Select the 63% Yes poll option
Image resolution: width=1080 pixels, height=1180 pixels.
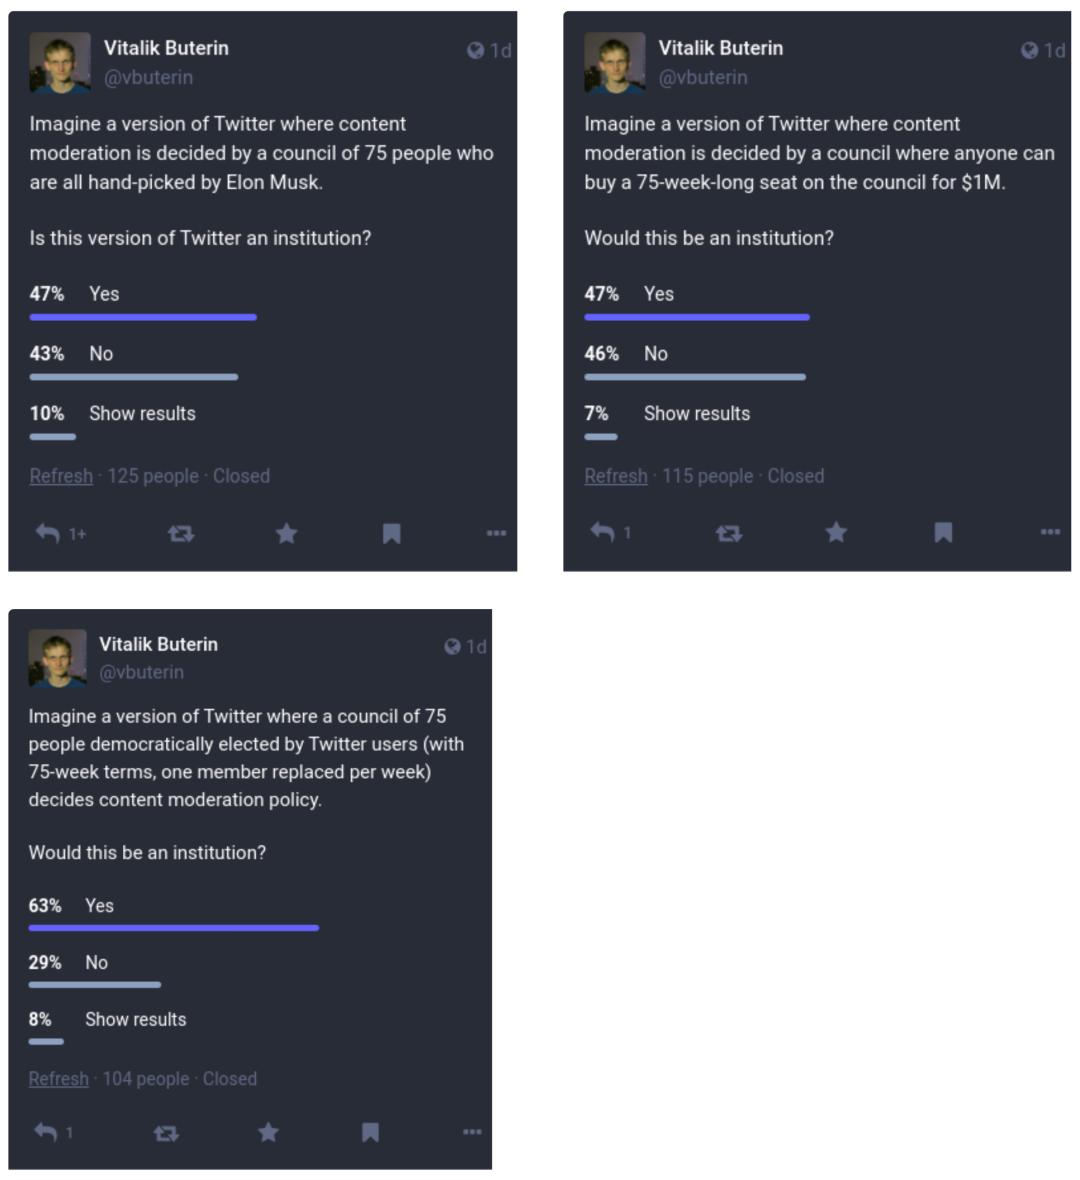99,906
